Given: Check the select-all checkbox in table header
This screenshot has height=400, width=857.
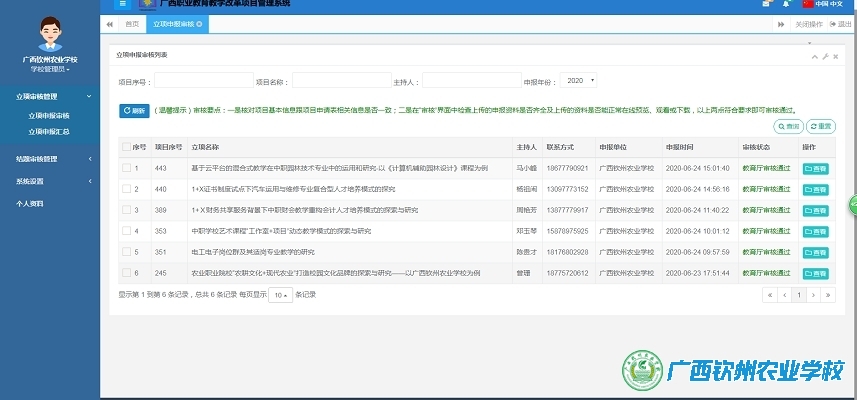Looking at the screenshot, I should pos(126,147).
